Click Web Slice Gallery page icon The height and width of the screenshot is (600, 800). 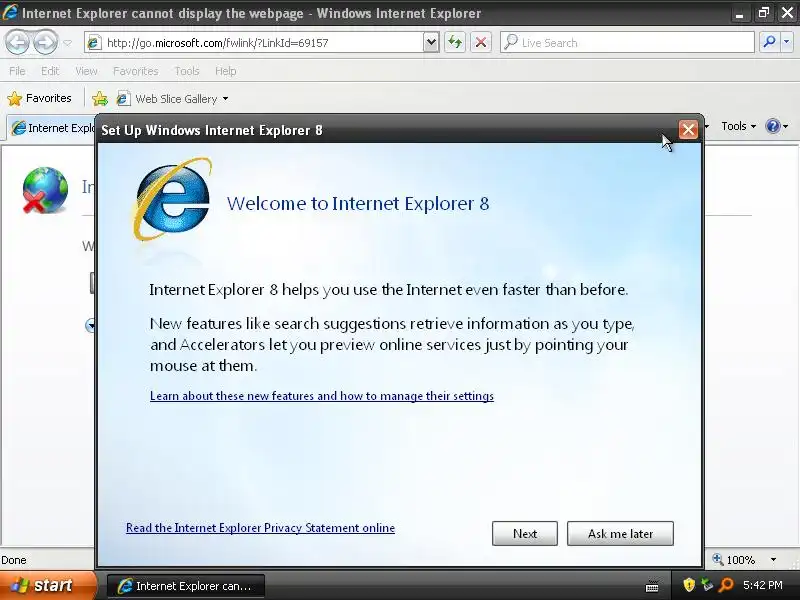[123, 98]
